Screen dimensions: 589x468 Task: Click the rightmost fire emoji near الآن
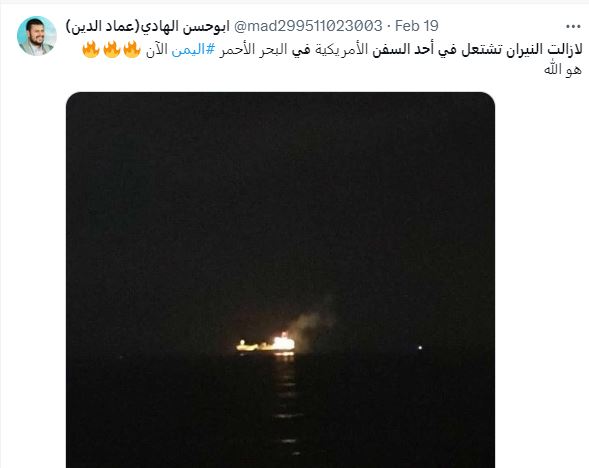132,50
